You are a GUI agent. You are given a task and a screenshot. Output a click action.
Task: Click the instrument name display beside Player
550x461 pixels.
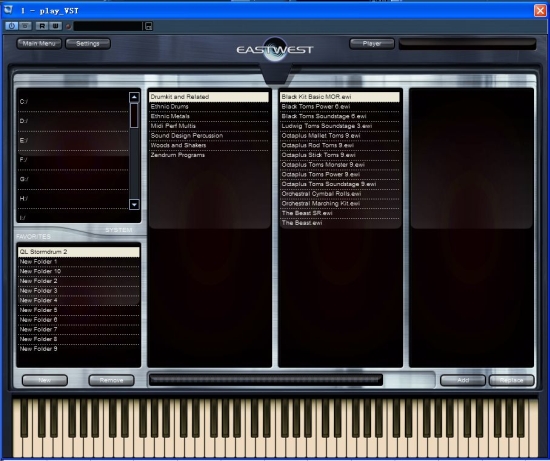[467, 44]
